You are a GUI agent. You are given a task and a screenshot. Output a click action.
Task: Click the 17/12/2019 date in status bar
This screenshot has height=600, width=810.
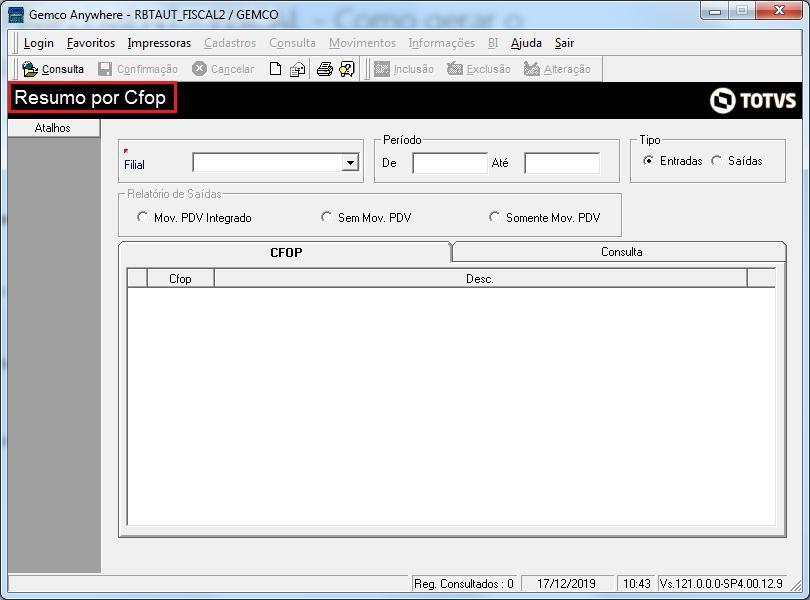[567, 583]
